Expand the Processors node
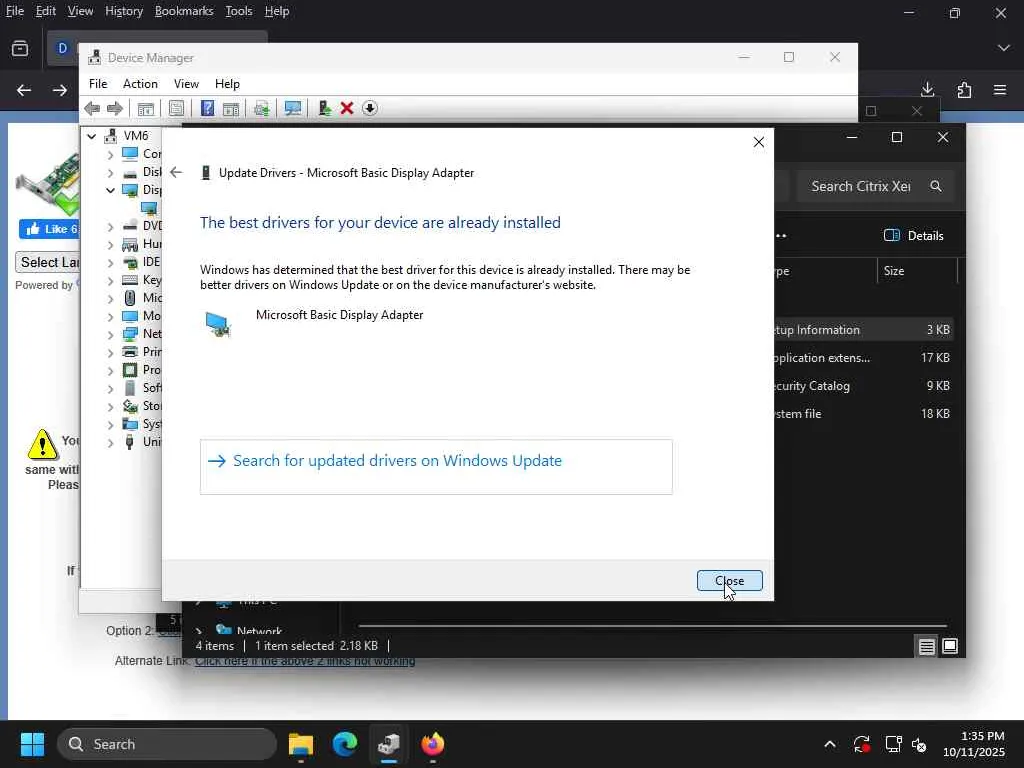Screen dimensions: 1024x768 (x=110, y=370)
